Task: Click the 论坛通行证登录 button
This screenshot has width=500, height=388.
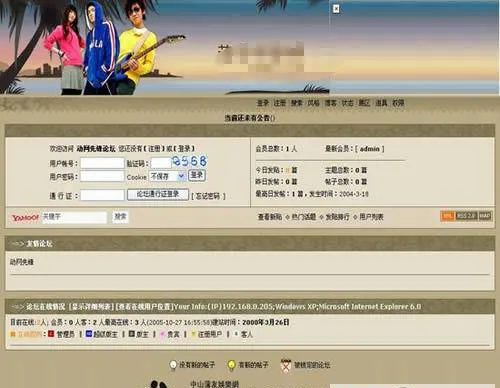Action: point(158,194)
